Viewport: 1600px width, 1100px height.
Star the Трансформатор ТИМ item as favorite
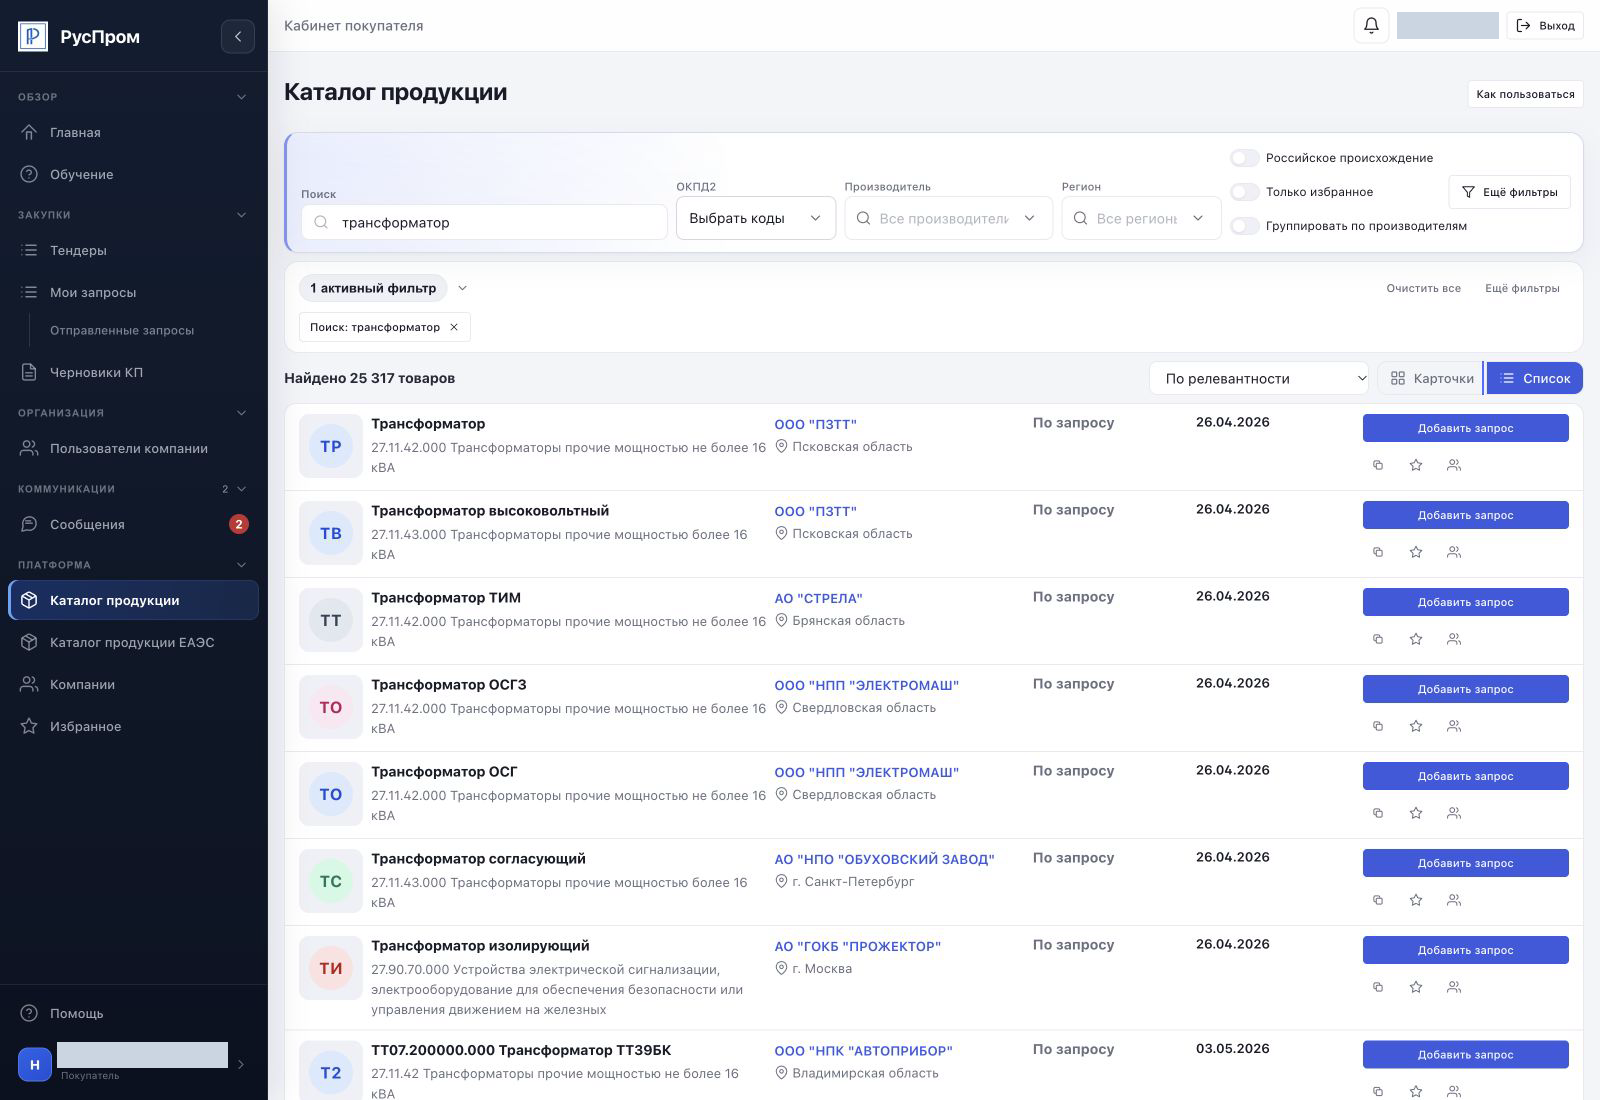(1416, 639)
